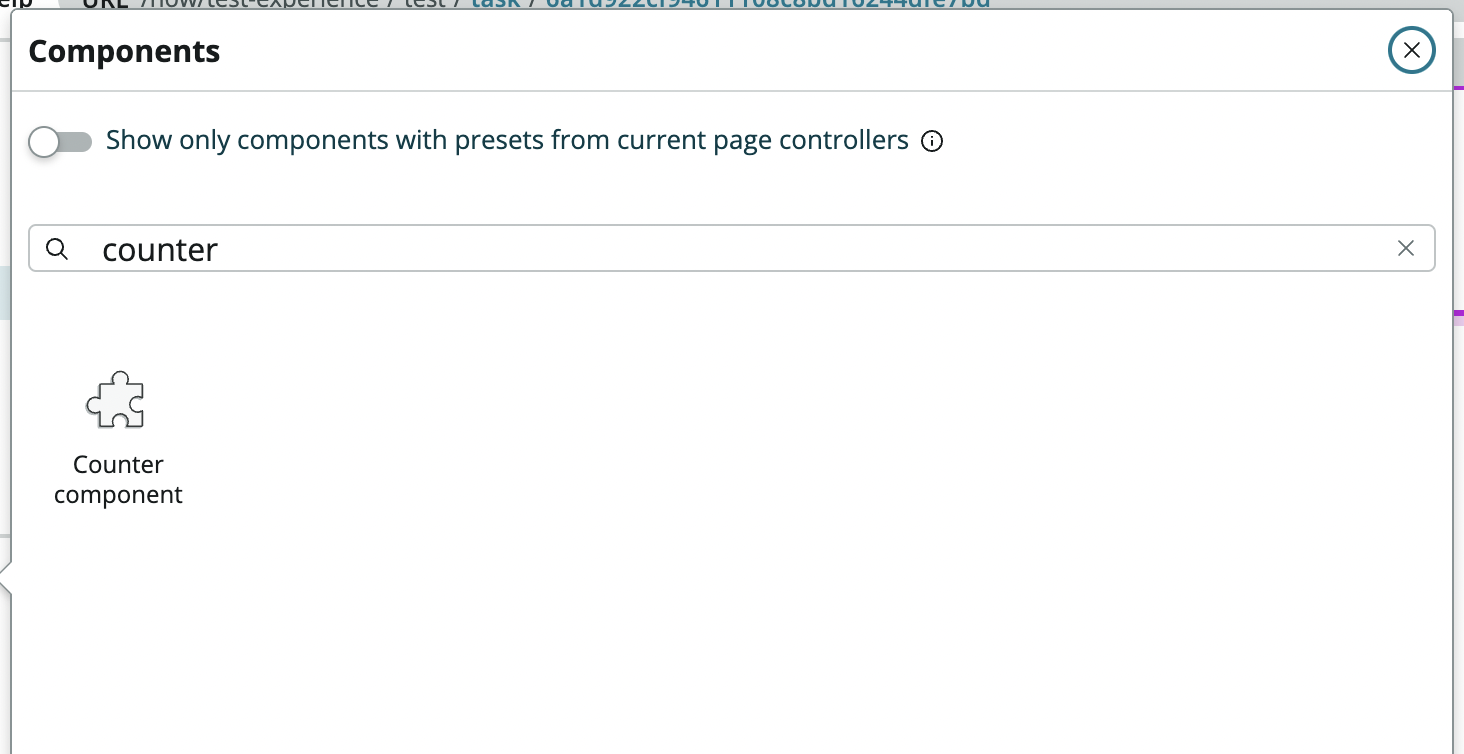This screenshot has width=1464, height=754.
Task: Click the Counter component puzzle icon
Action: pyautogui.click(x=116, y=400)
